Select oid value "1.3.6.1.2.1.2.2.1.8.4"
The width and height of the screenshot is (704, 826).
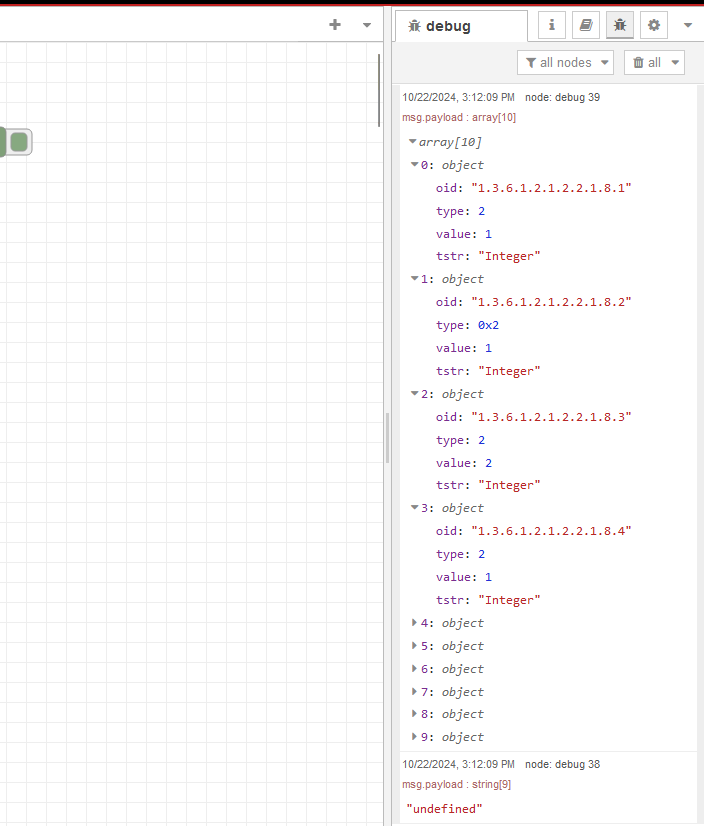tap(551, 531)
